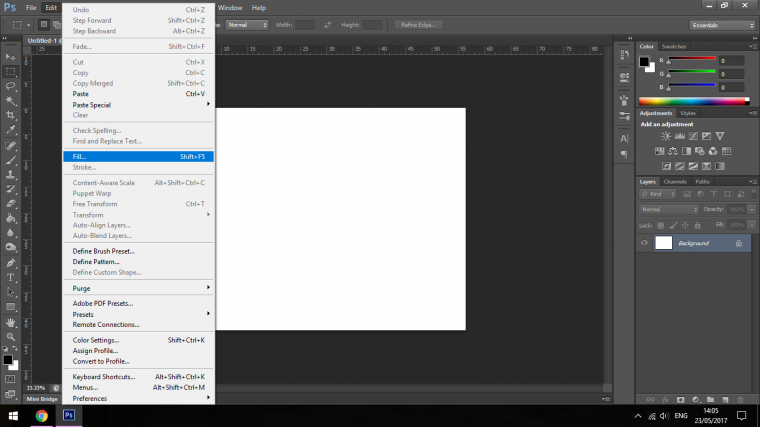Select the Paint Bucket tool

(x=10, y=218)
